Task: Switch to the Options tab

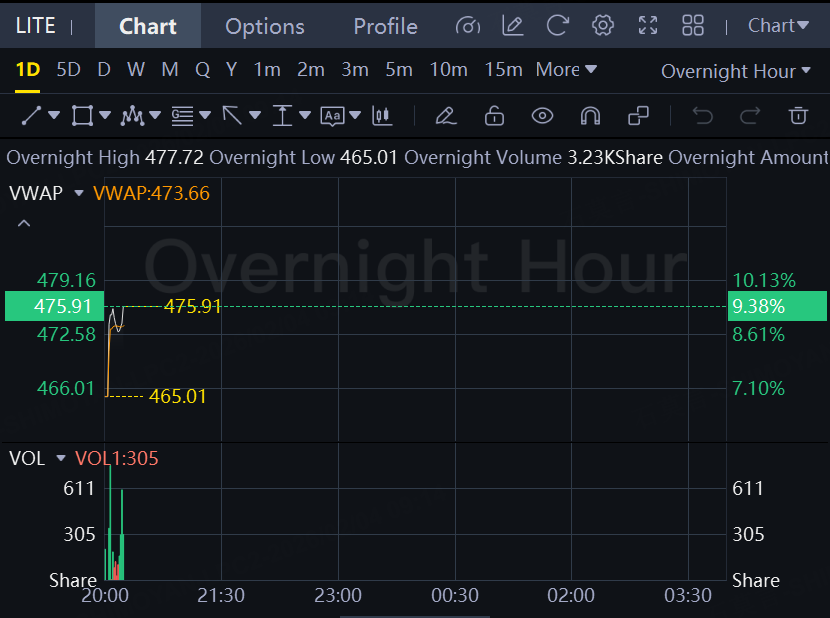Action: 265,26
